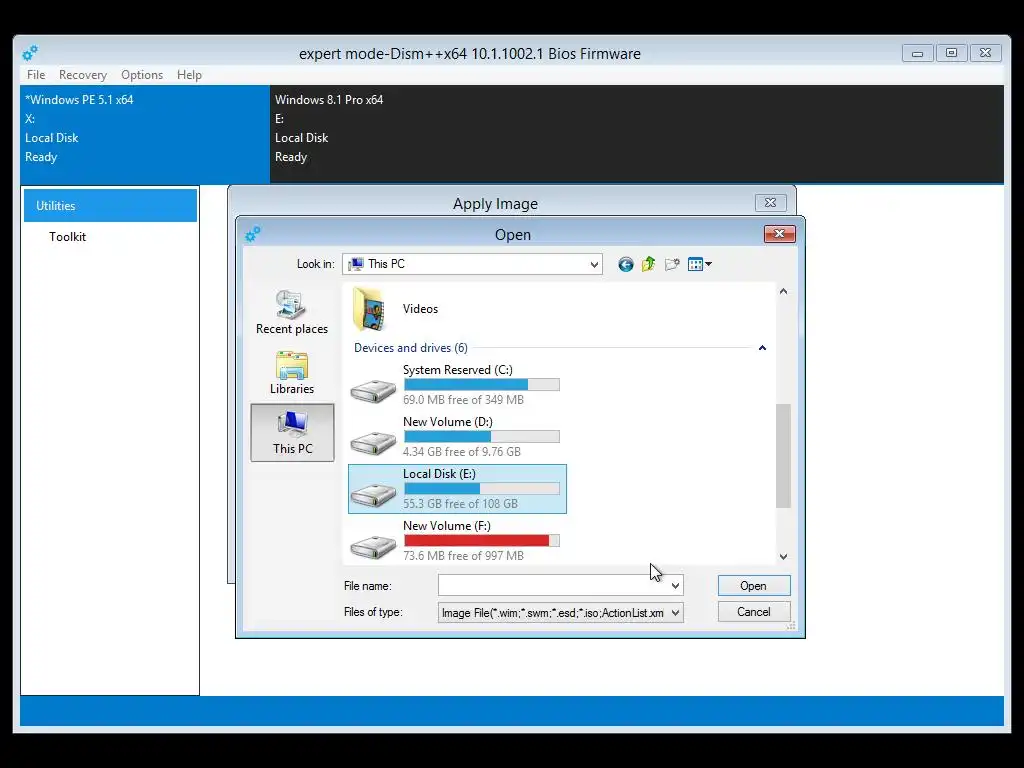Click into the File name input field

[553, 586]
